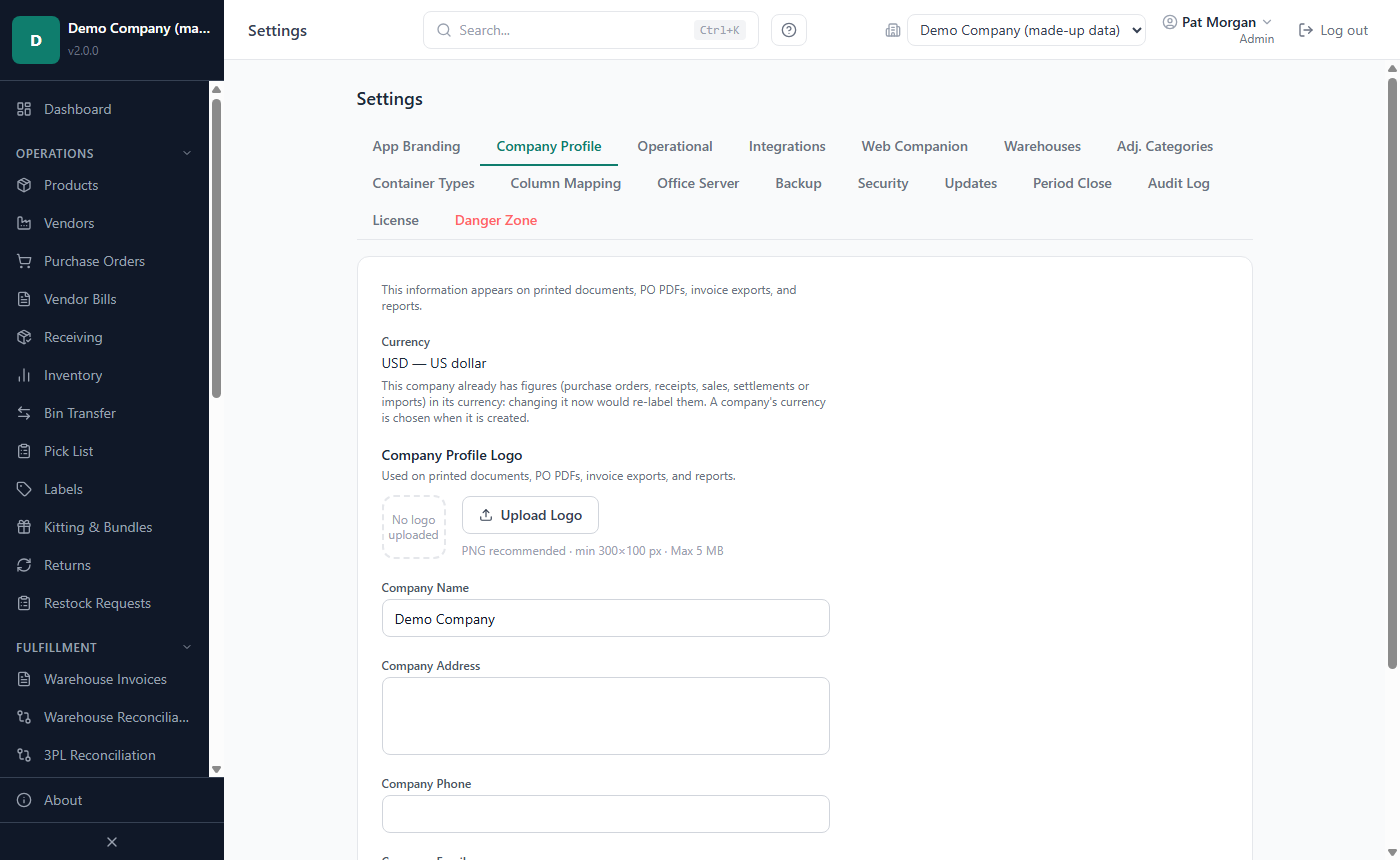Click the Kitting & Bundles gift icon
The image size is (1400, 860).
point(24,527)
